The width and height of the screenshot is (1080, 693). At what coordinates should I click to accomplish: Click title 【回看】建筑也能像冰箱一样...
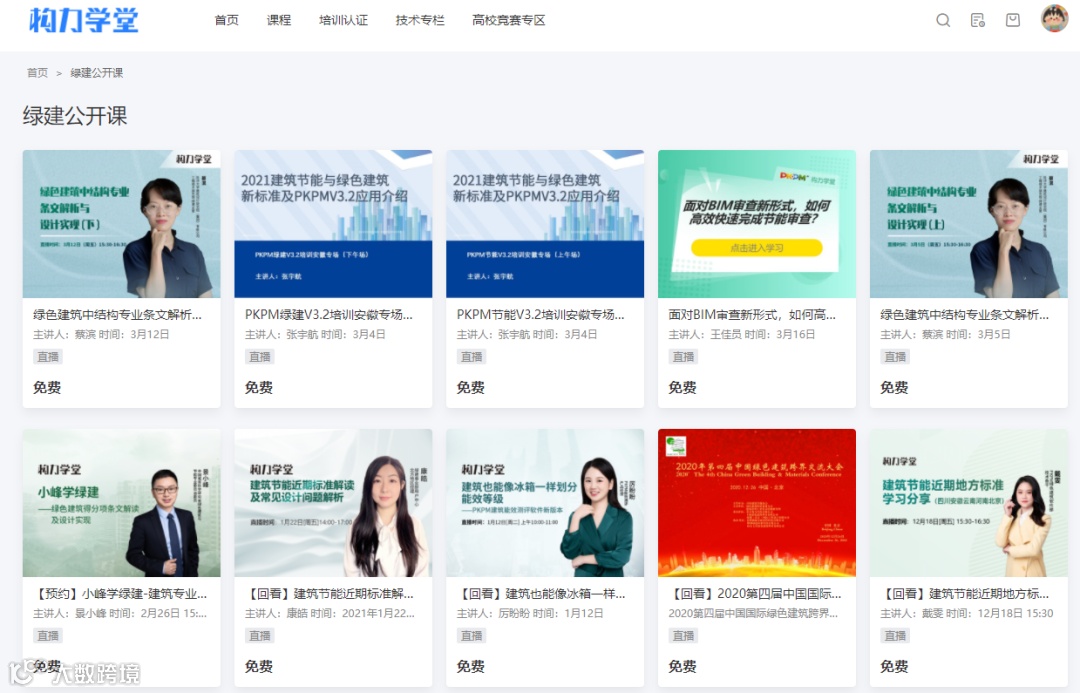541,594
